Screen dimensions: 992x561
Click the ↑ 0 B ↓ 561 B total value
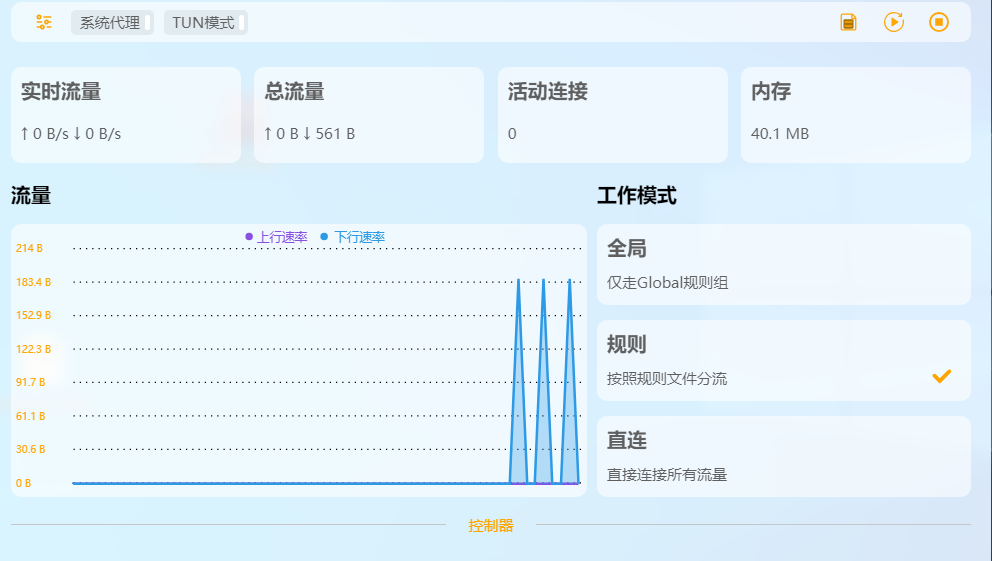pos(309,133)
